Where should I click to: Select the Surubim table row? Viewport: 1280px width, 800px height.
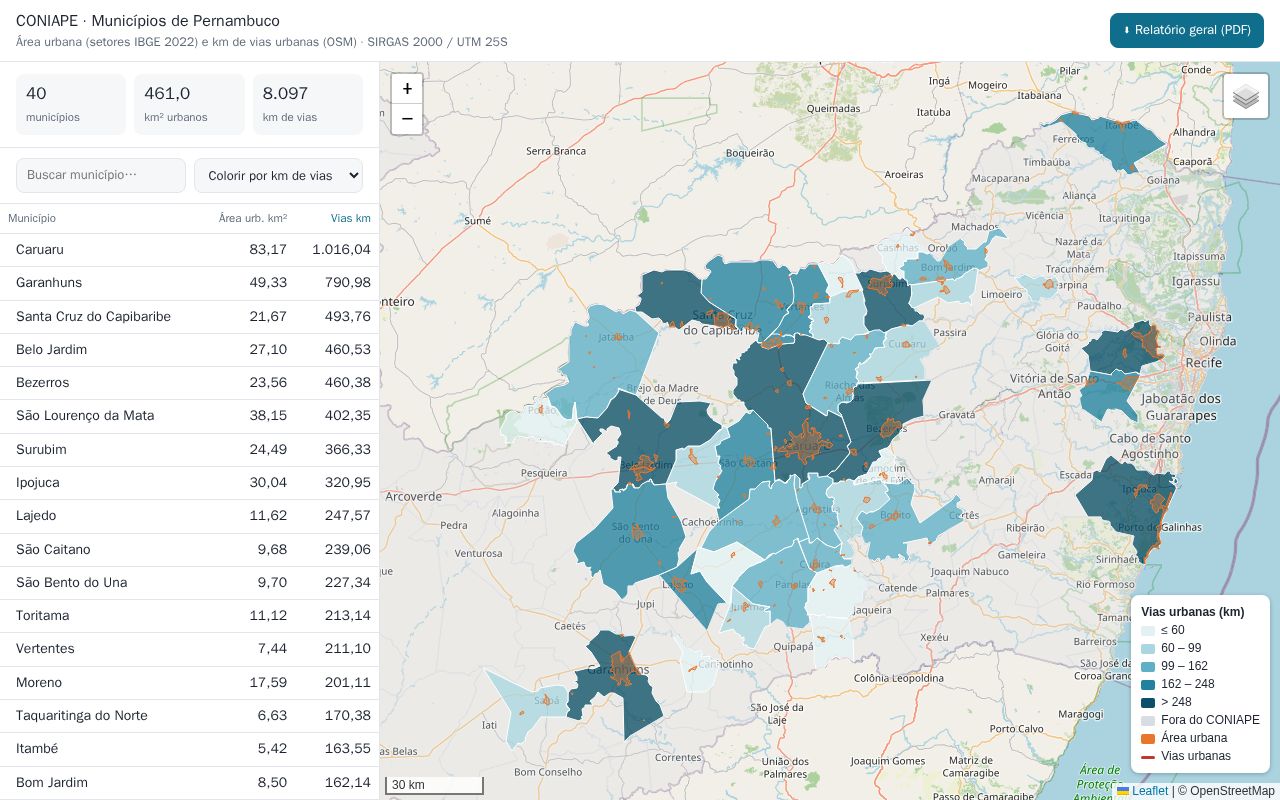[x=190, y=449]
